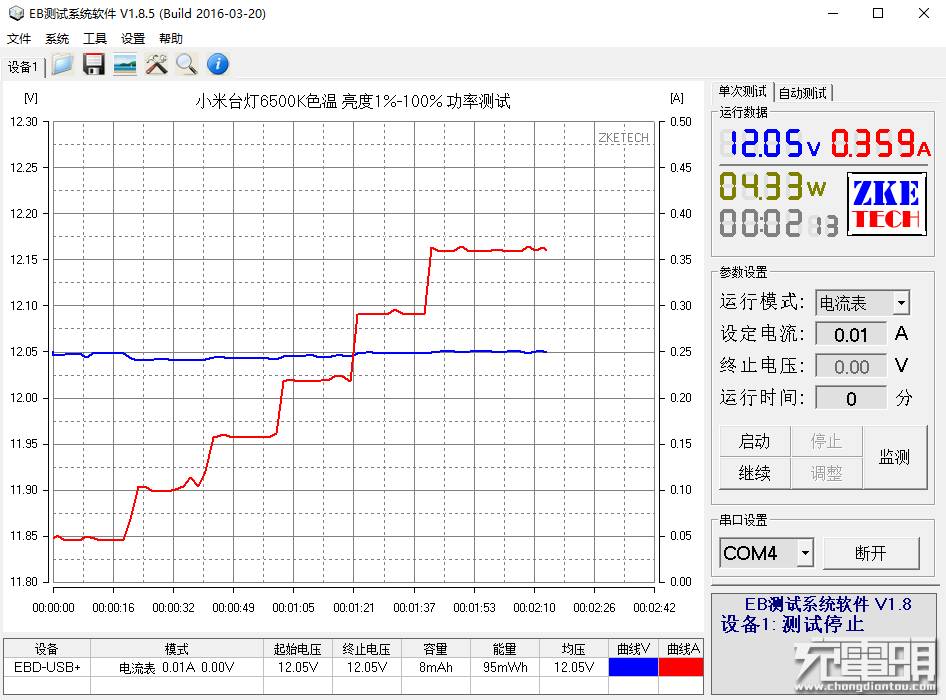Open the blue info icon
946x700 pixels.
pyautogui.click(x=218, y=64)
